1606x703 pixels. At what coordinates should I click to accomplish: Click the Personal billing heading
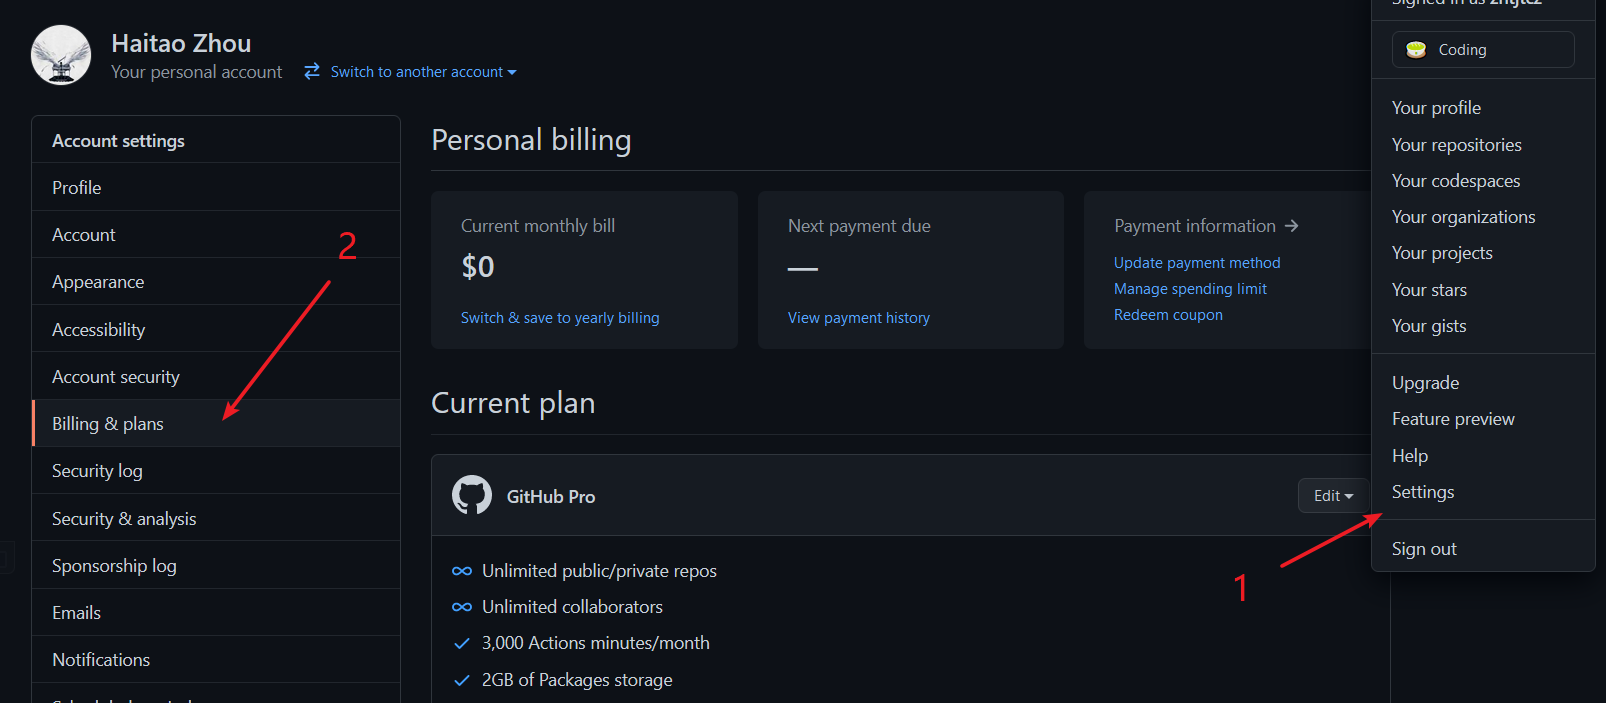[531, 140]
